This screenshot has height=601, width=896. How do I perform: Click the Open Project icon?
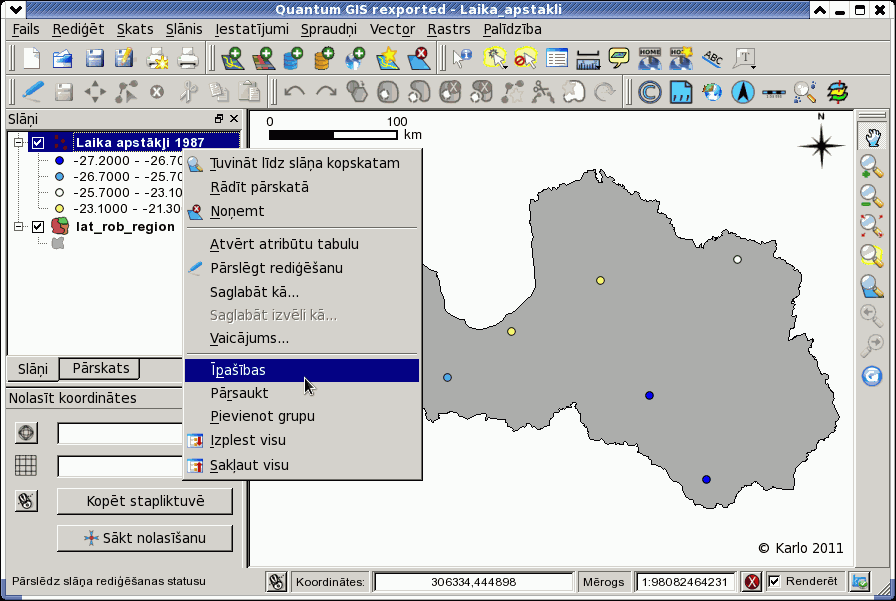tap(62, 58)
